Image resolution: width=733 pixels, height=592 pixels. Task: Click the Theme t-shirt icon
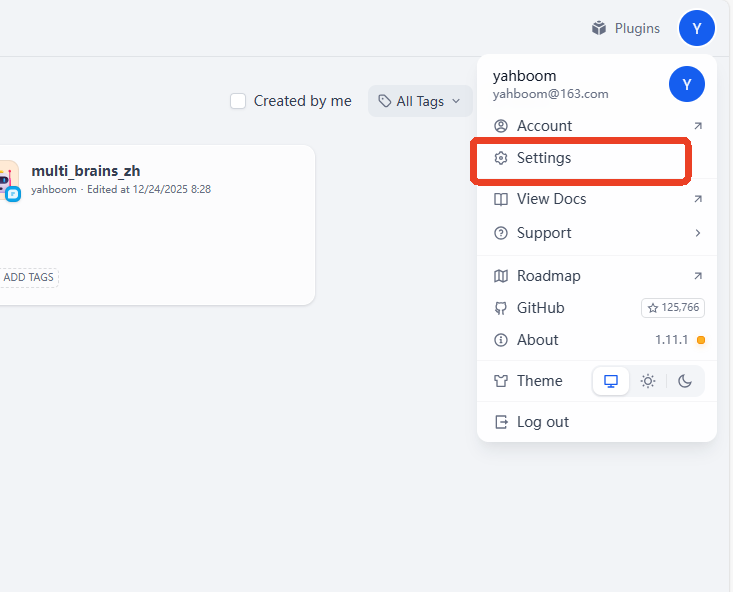(x=501, y=381)
